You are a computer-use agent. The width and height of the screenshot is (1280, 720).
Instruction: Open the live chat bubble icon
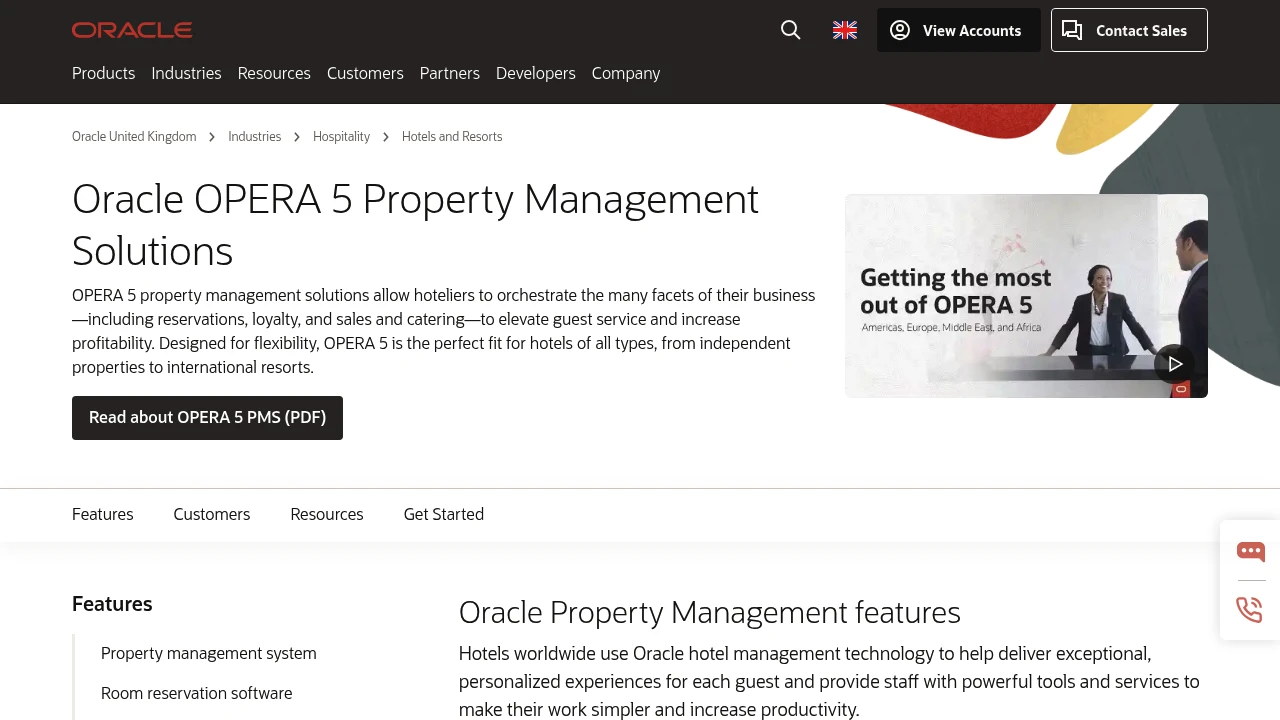click(x=1250, y=551)
